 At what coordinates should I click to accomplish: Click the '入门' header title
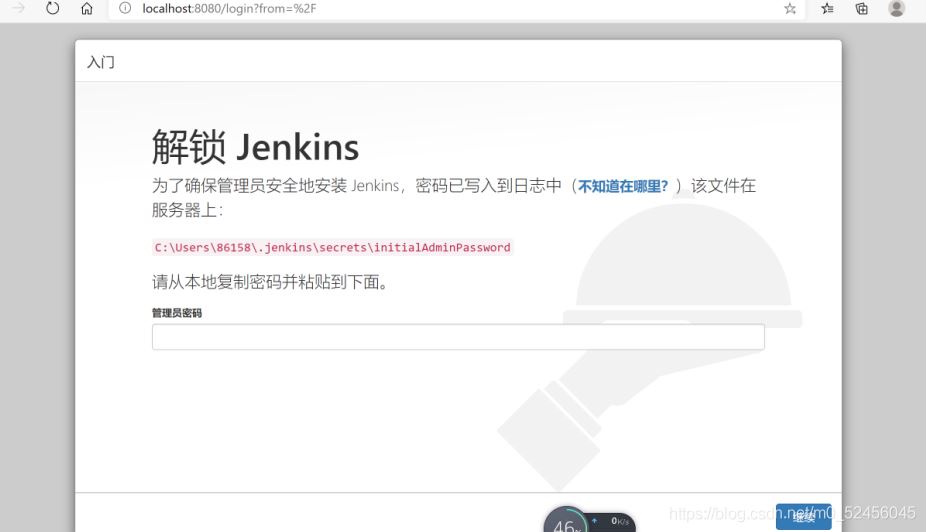click(x=101, y=62)
